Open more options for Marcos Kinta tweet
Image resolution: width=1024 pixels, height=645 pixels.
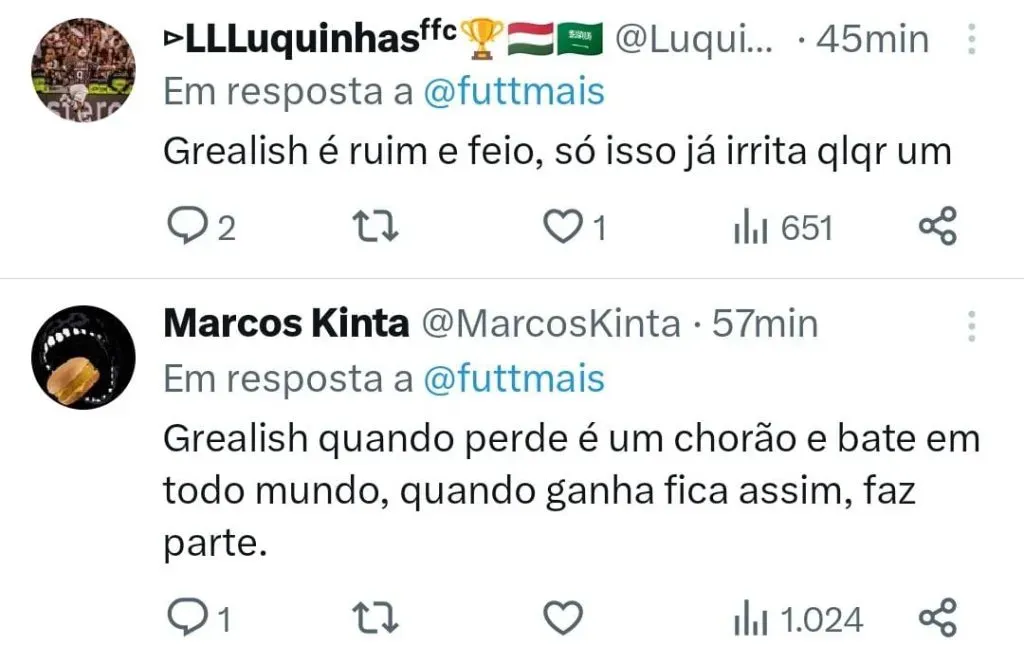973,325
